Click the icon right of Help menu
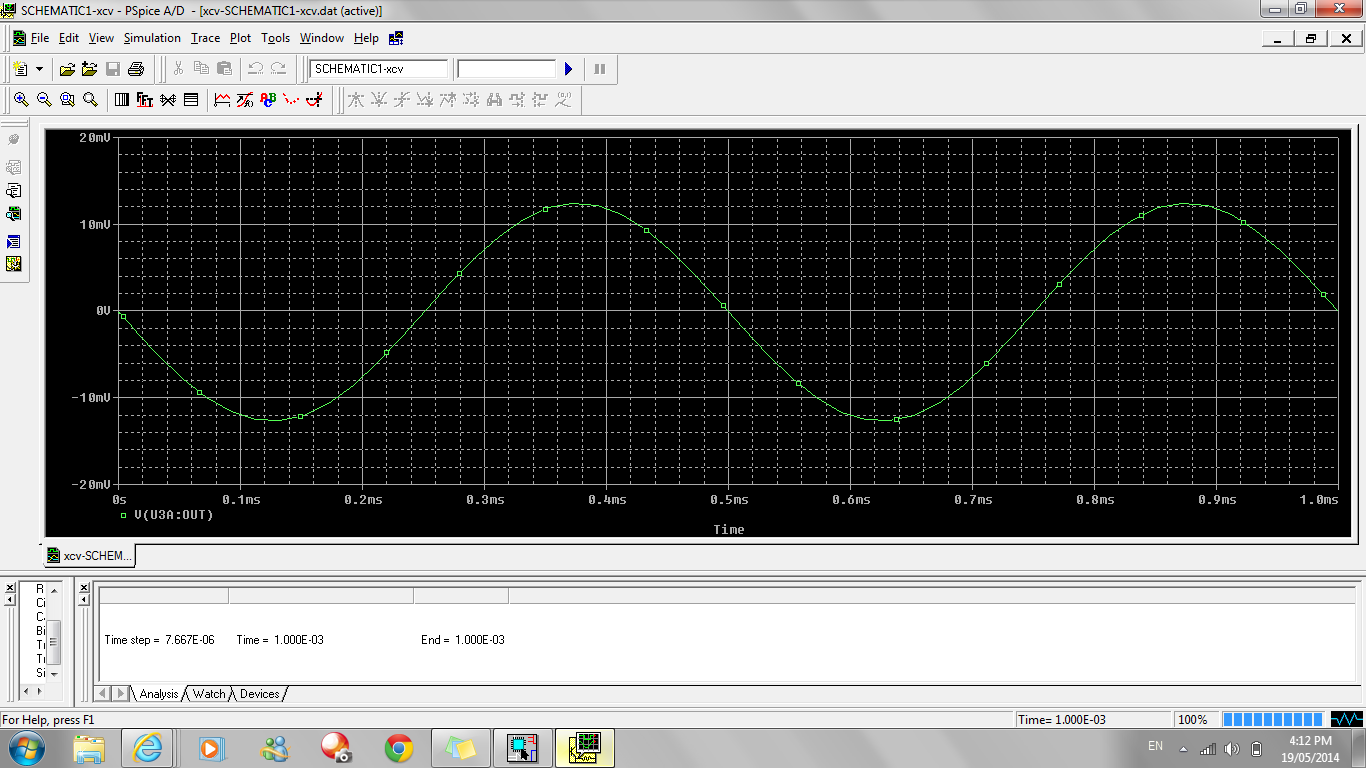1366x768 pixels. (396, 38)
